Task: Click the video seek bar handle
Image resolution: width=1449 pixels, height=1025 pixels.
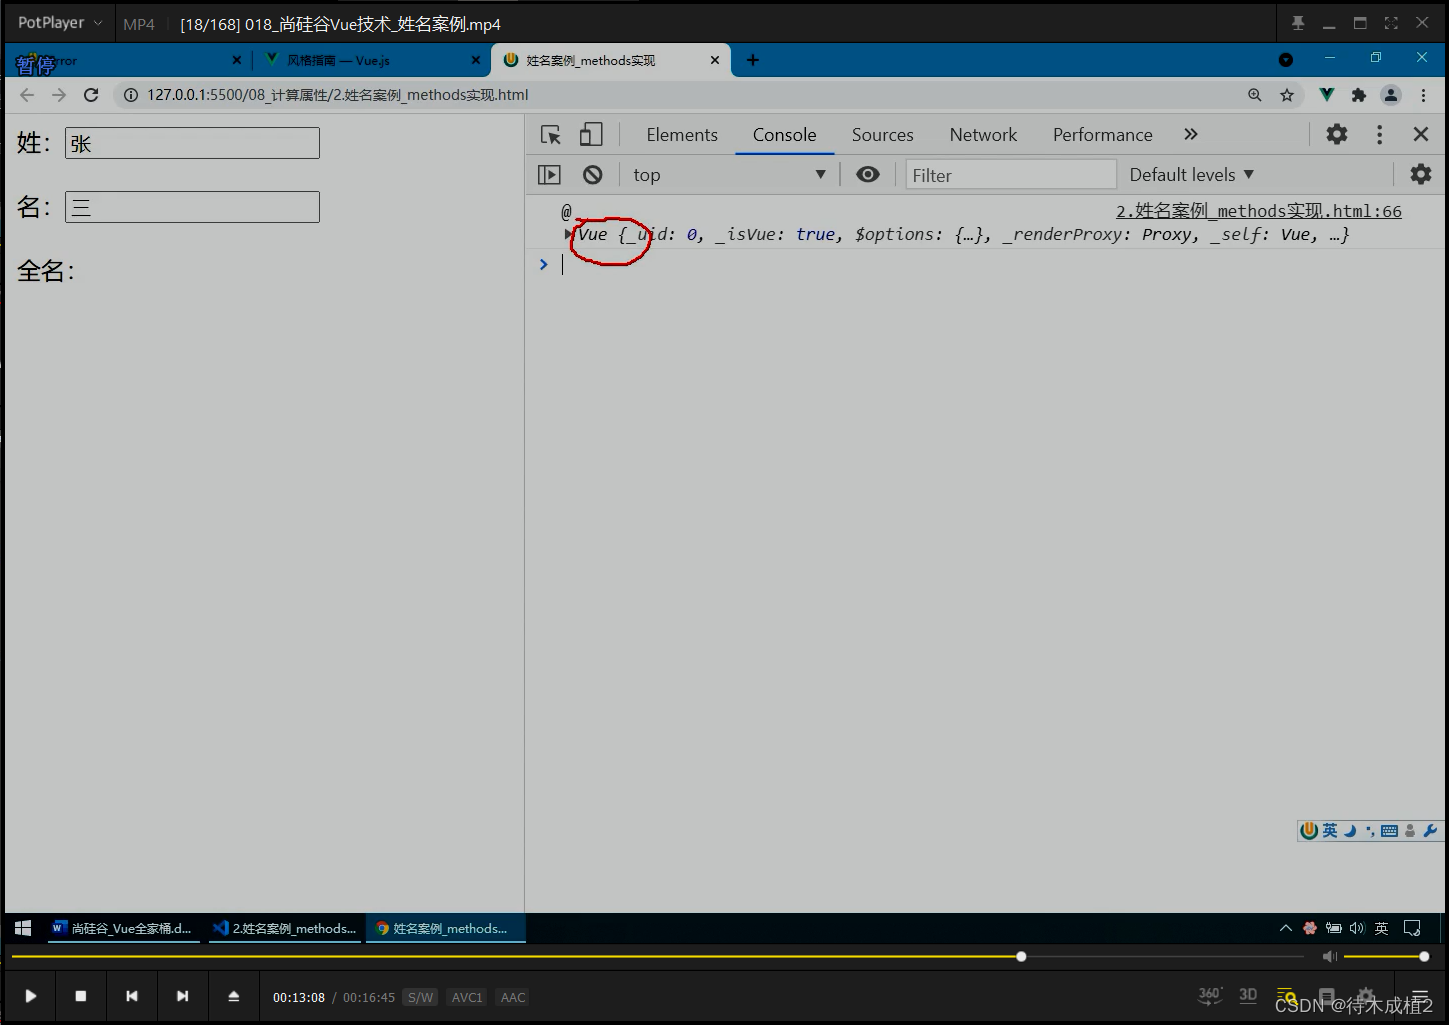Action: click(1021, 957)
